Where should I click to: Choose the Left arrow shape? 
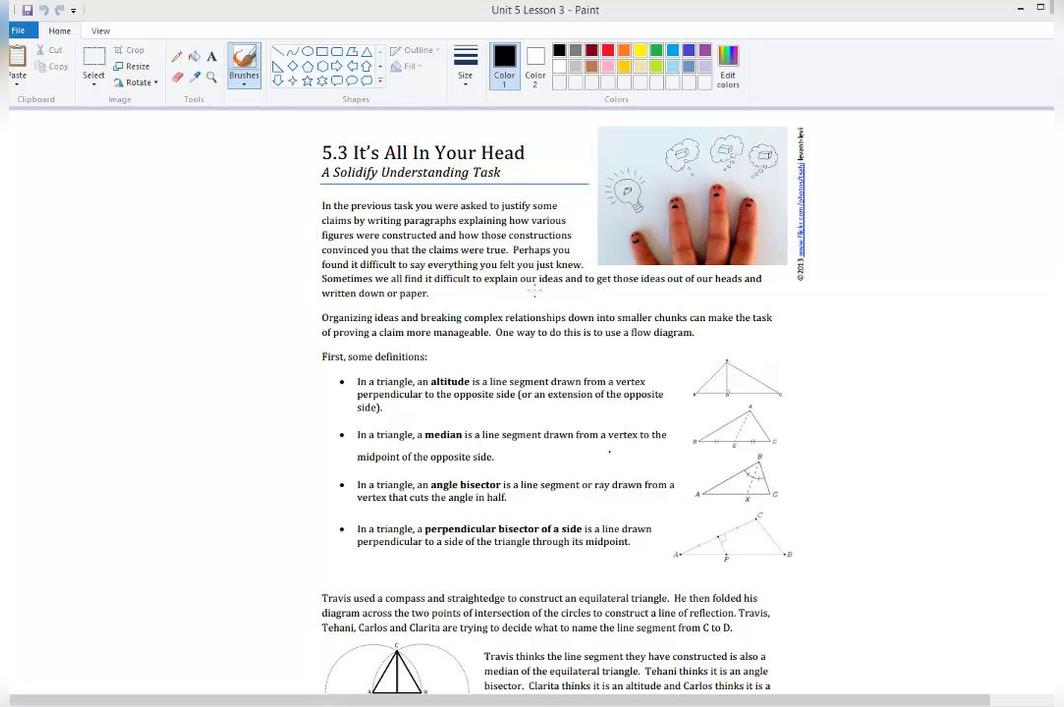pos(352,66)
